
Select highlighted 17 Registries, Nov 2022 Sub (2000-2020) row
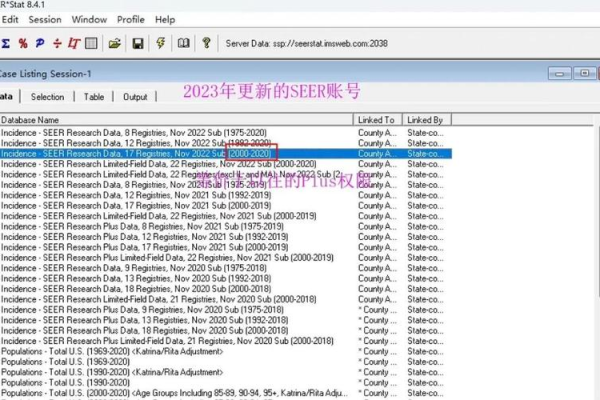tap(226, 153)
